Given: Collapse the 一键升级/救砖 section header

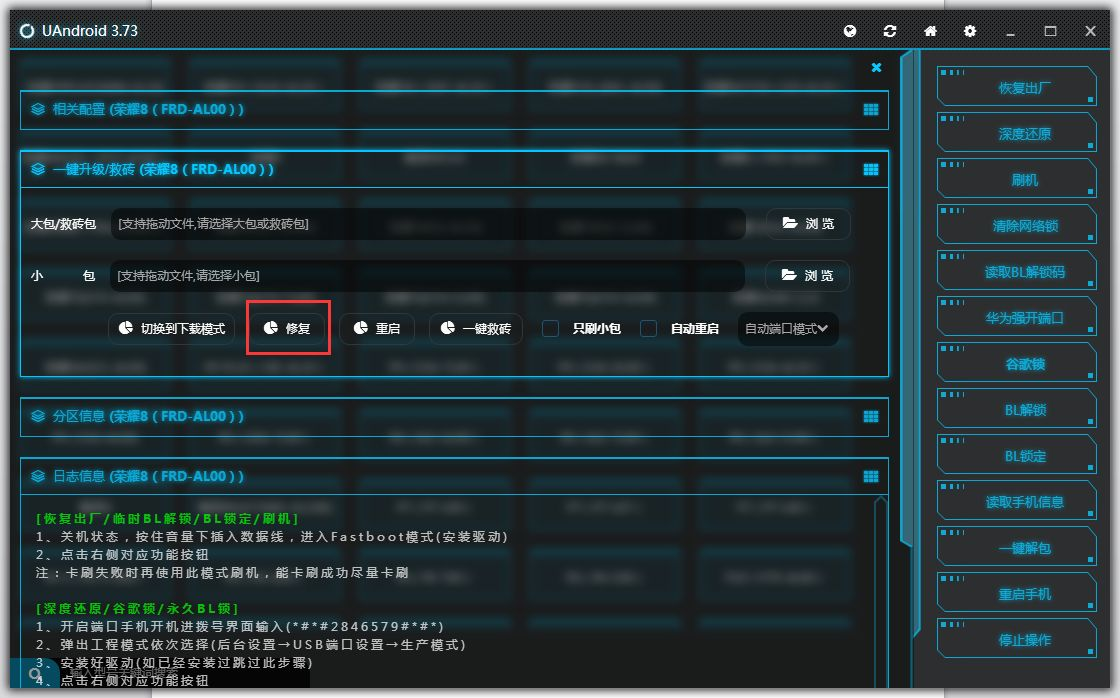Looking at the screenshot, I should [x=454, y=169].
